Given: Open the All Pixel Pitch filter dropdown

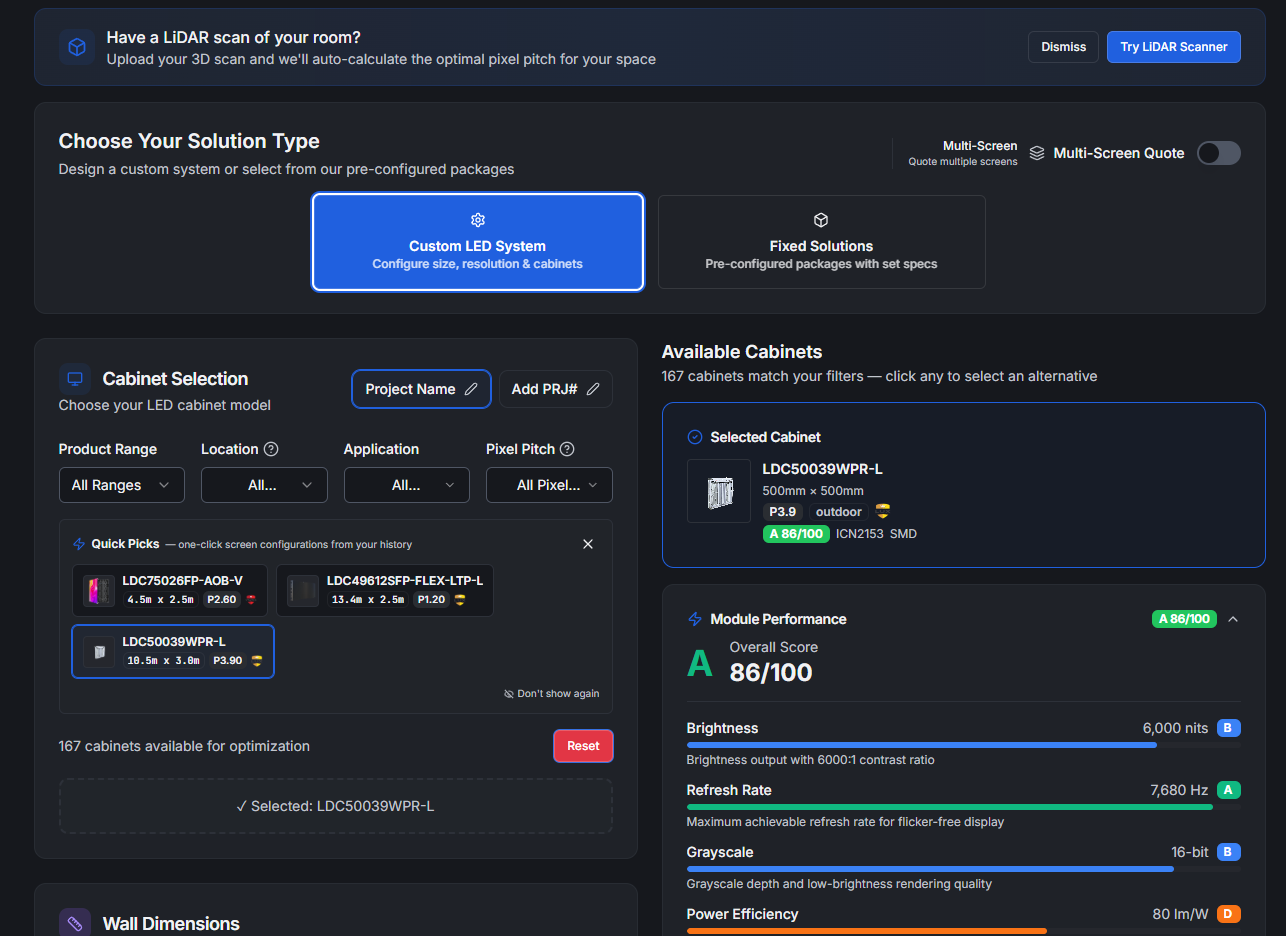Looking at the screenshot, I should 549,485.
